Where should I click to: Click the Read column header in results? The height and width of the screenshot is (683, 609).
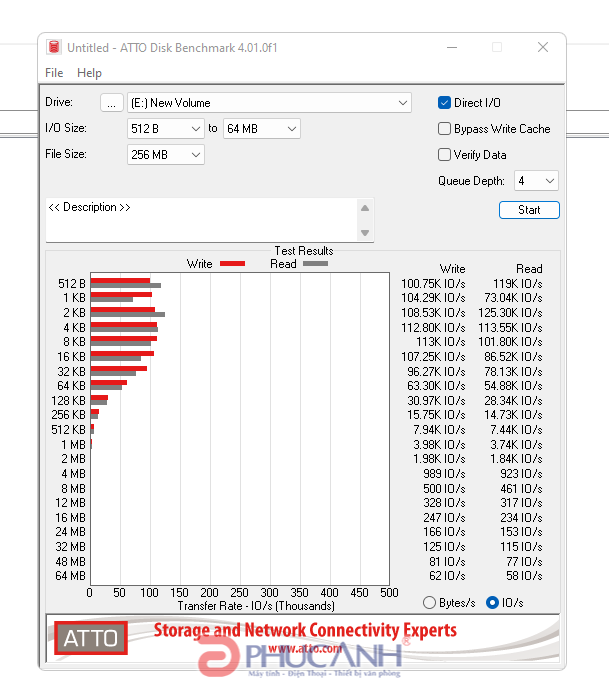(x=529, y=269)
